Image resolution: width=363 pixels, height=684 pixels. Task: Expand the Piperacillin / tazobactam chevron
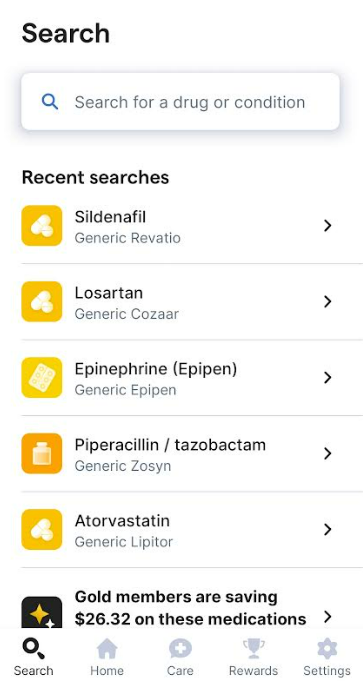(x=328, y=453)
